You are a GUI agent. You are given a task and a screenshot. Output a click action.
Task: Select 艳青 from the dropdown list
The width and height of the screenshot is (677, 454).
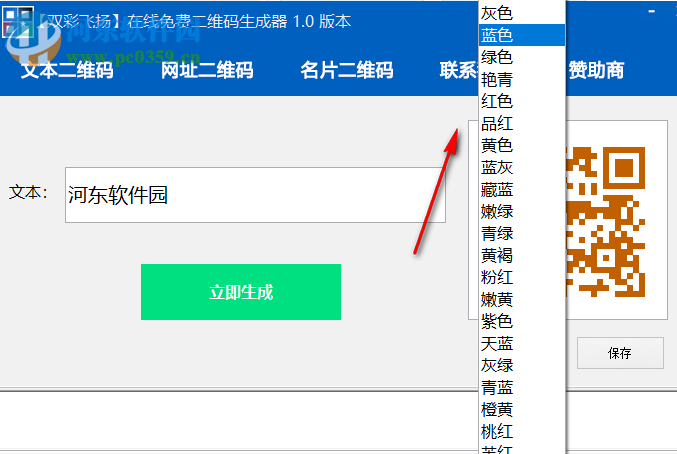(522, 79)
